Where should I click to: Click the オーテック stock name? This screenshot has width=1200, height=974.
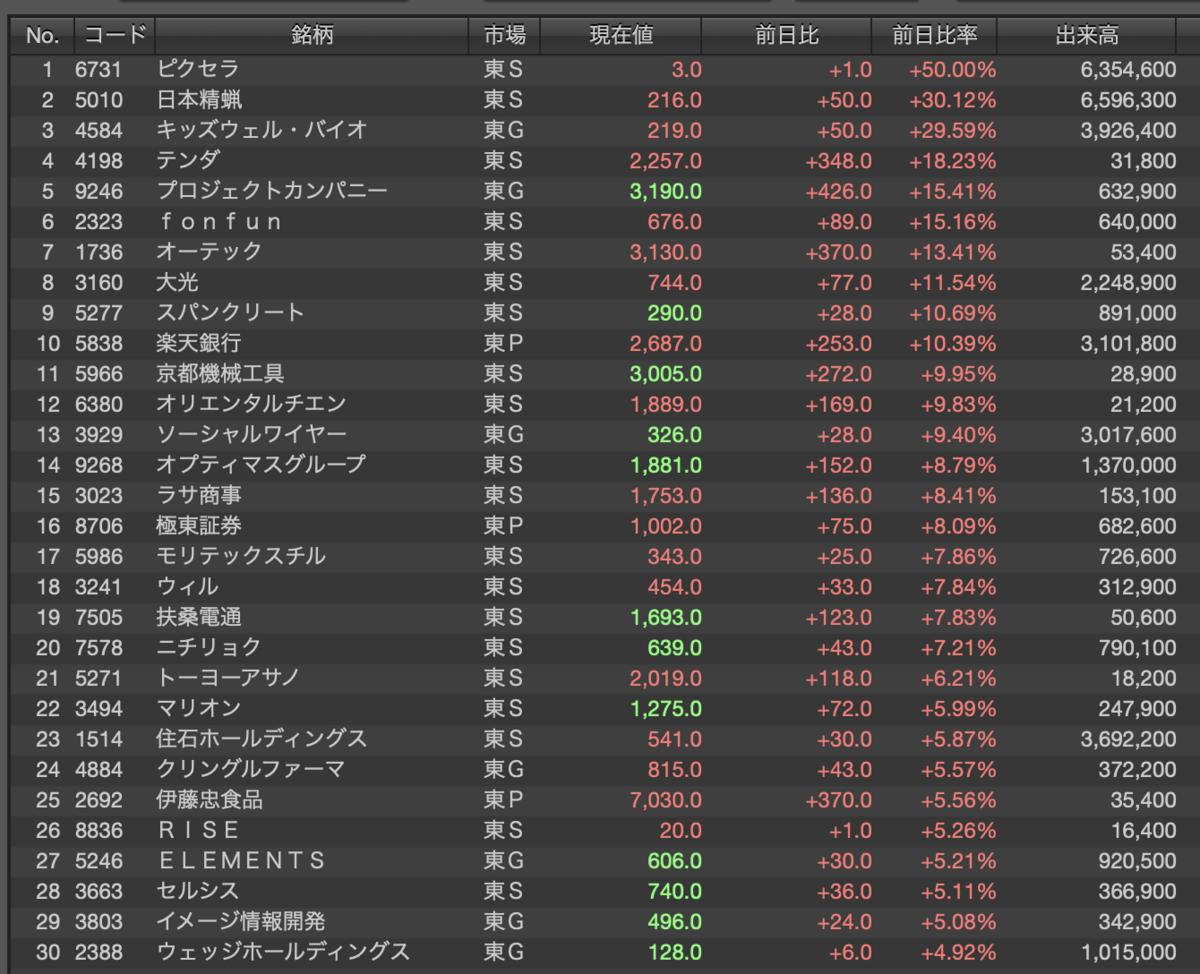[x=209, y=252]
